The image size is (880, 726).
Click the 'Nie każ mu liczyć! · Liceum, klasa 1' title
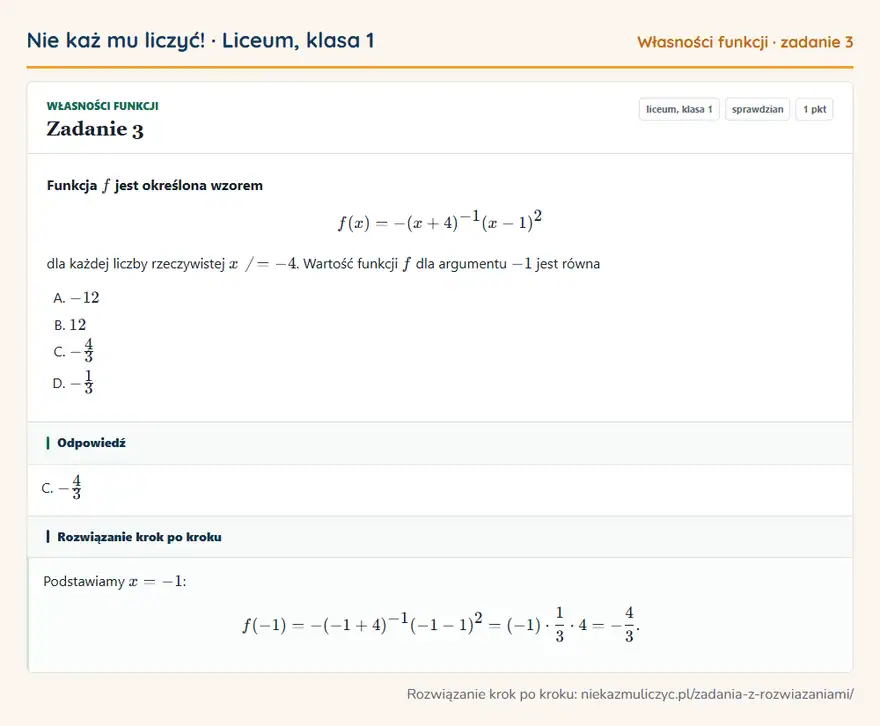(200, 40)
